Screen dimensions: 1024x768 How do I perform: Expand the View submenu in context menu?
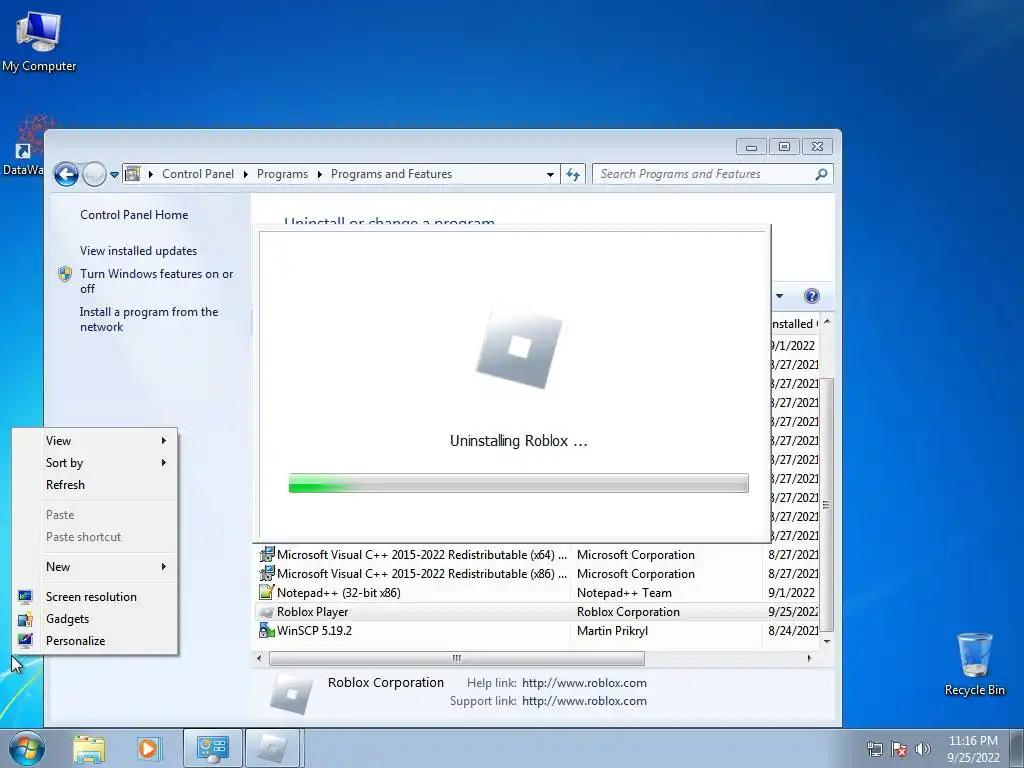[x=95, y=441]
